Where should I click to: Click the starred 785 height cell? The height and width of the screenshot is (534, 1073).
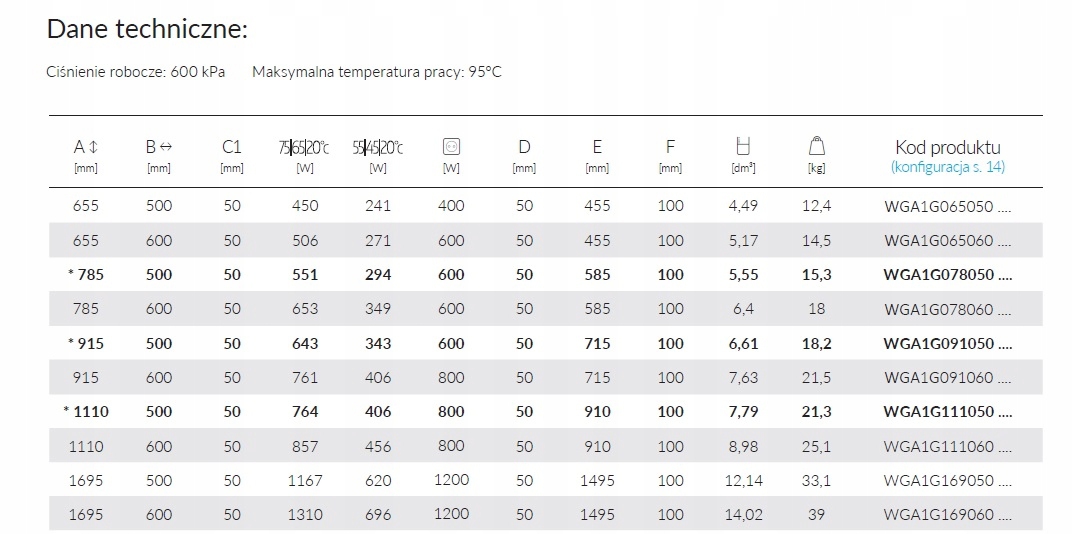point(85,274)
